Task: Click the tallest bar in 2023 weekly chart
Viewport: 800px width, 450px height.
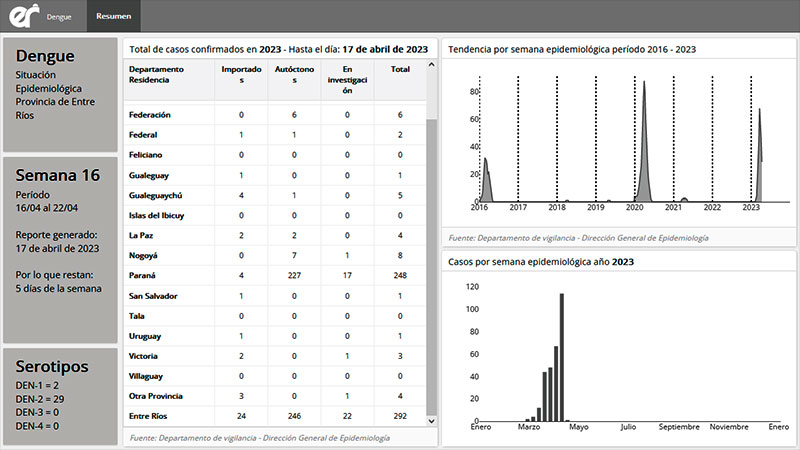Action: coord(562,355)
